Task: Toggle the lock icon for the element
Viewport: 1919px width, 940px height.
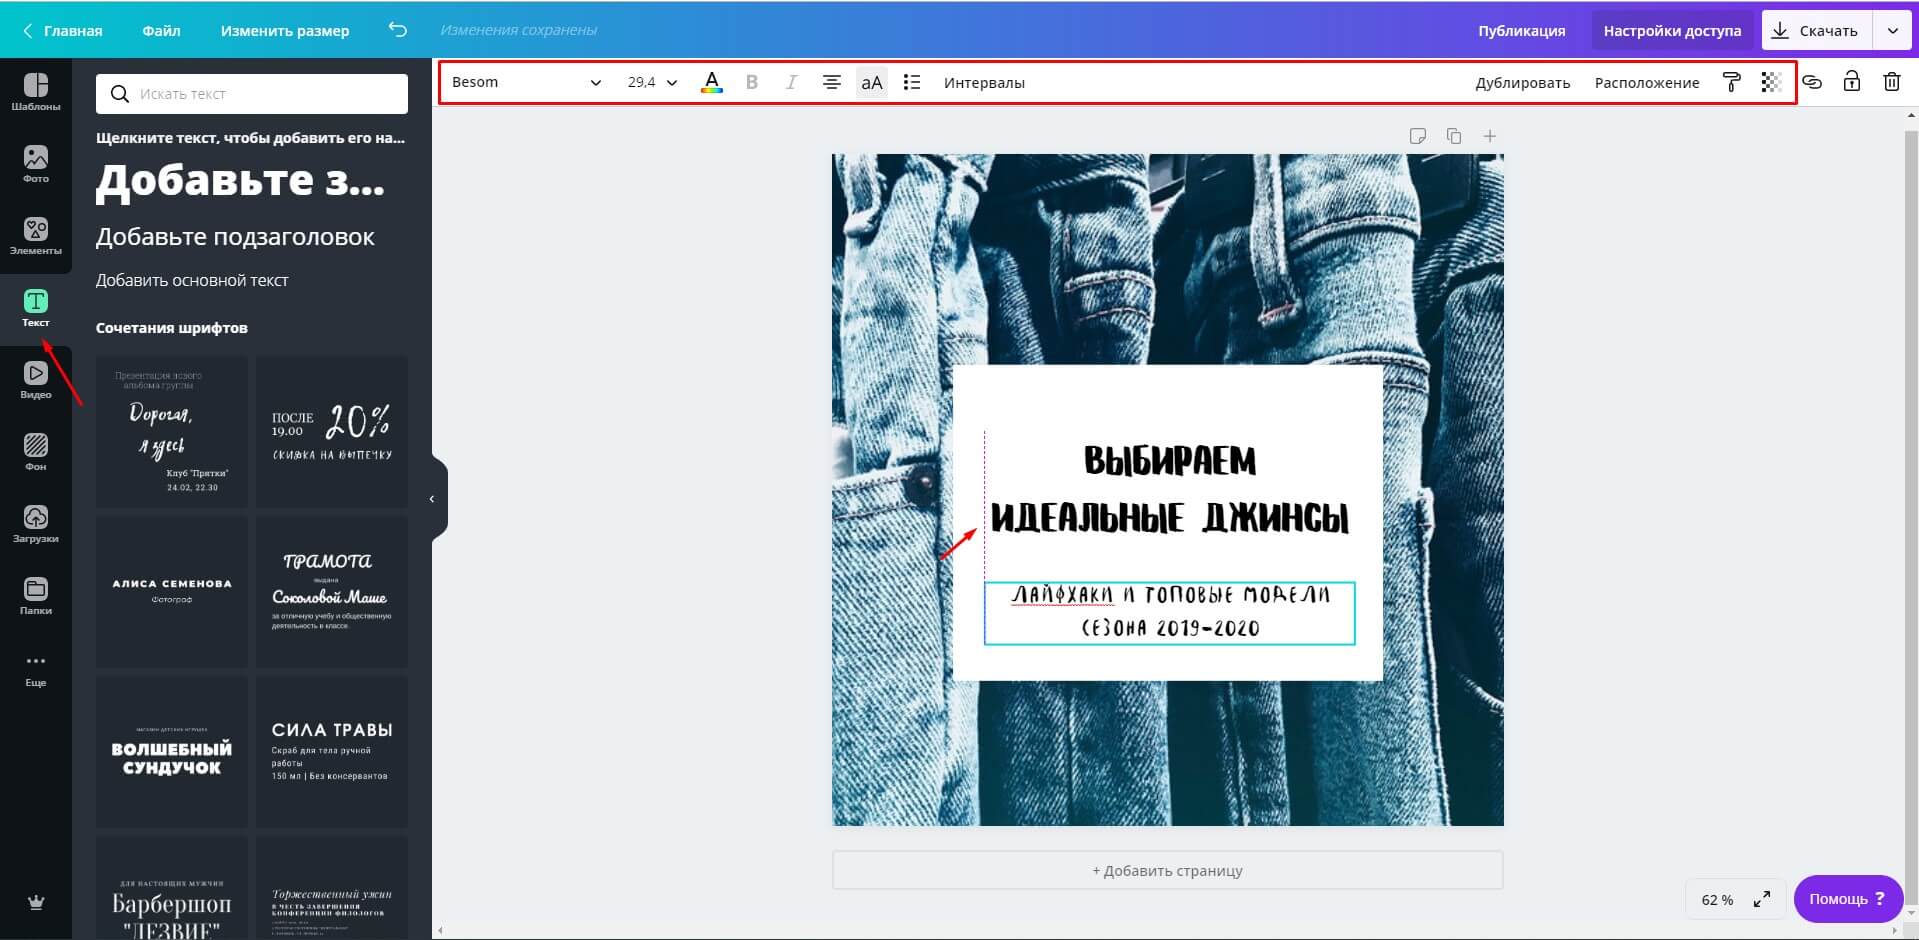Action: coord(1852,82)
